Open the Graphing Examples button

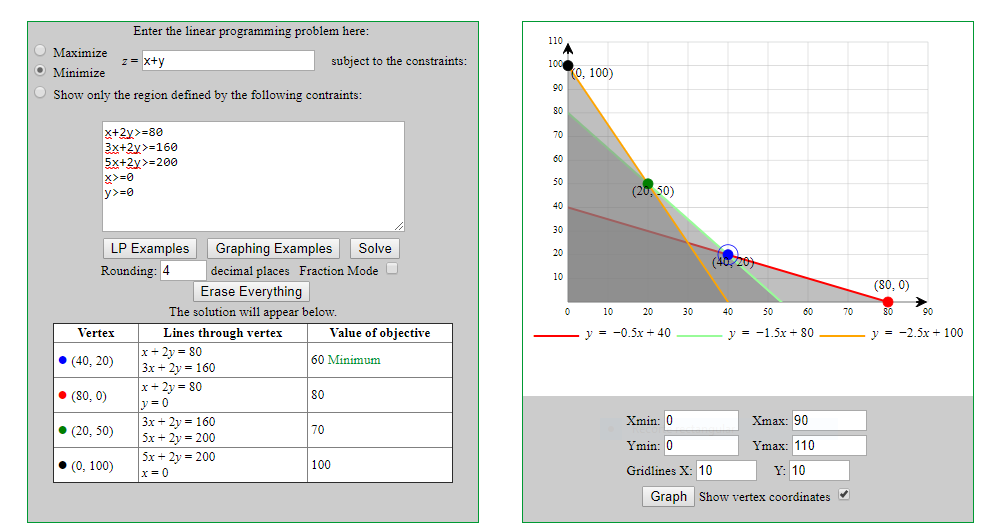[x=274, y=248]
